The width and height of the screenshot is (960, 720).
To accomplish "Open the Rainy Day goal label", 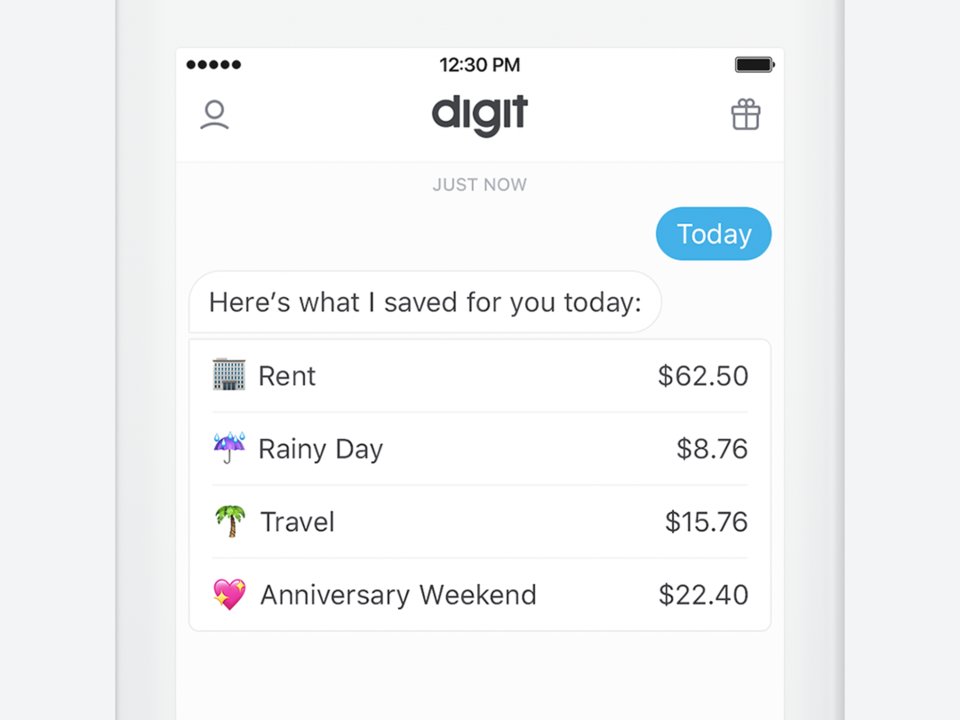I will 320,449.
